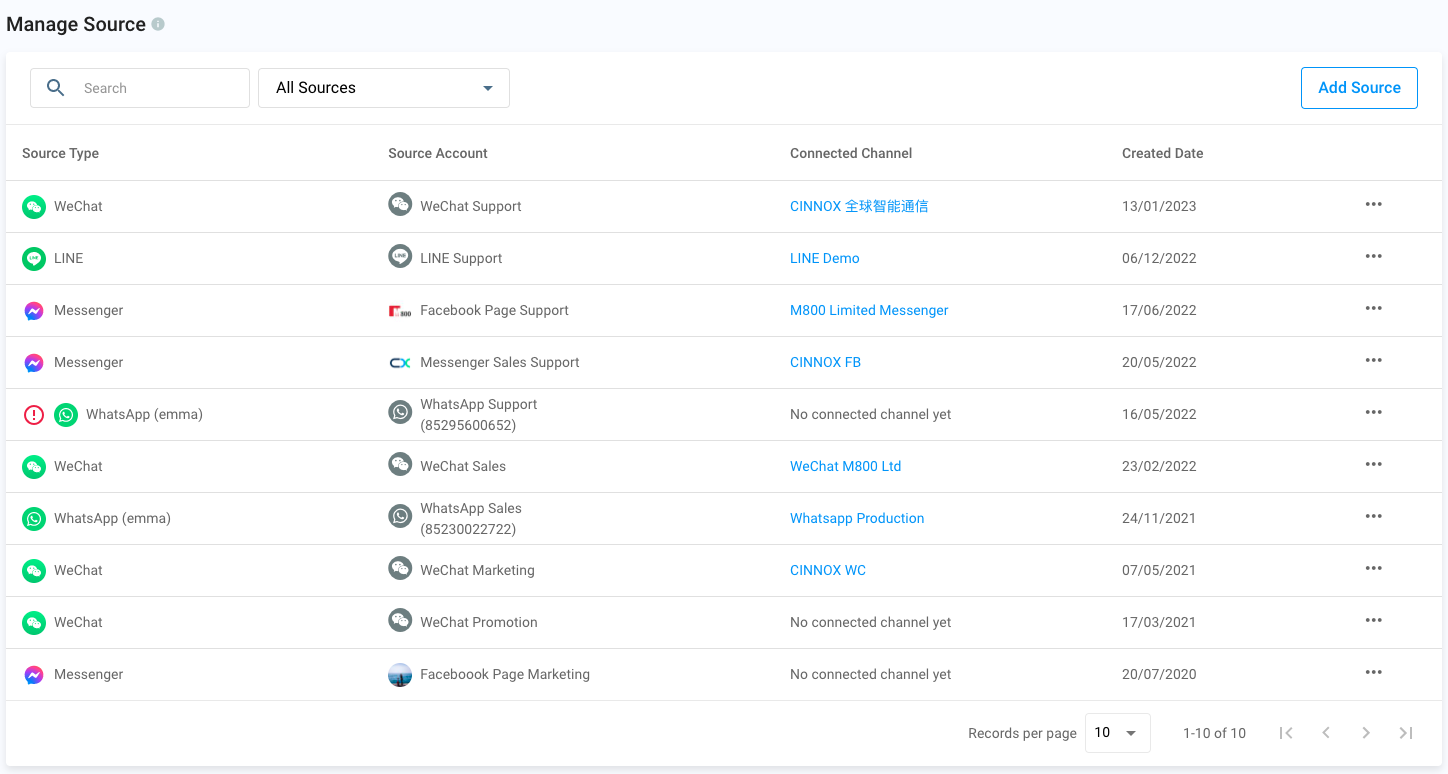Open more options for WeChat Promotion row
Viewport: 1448px width, 774px height.
[1373, 621]
